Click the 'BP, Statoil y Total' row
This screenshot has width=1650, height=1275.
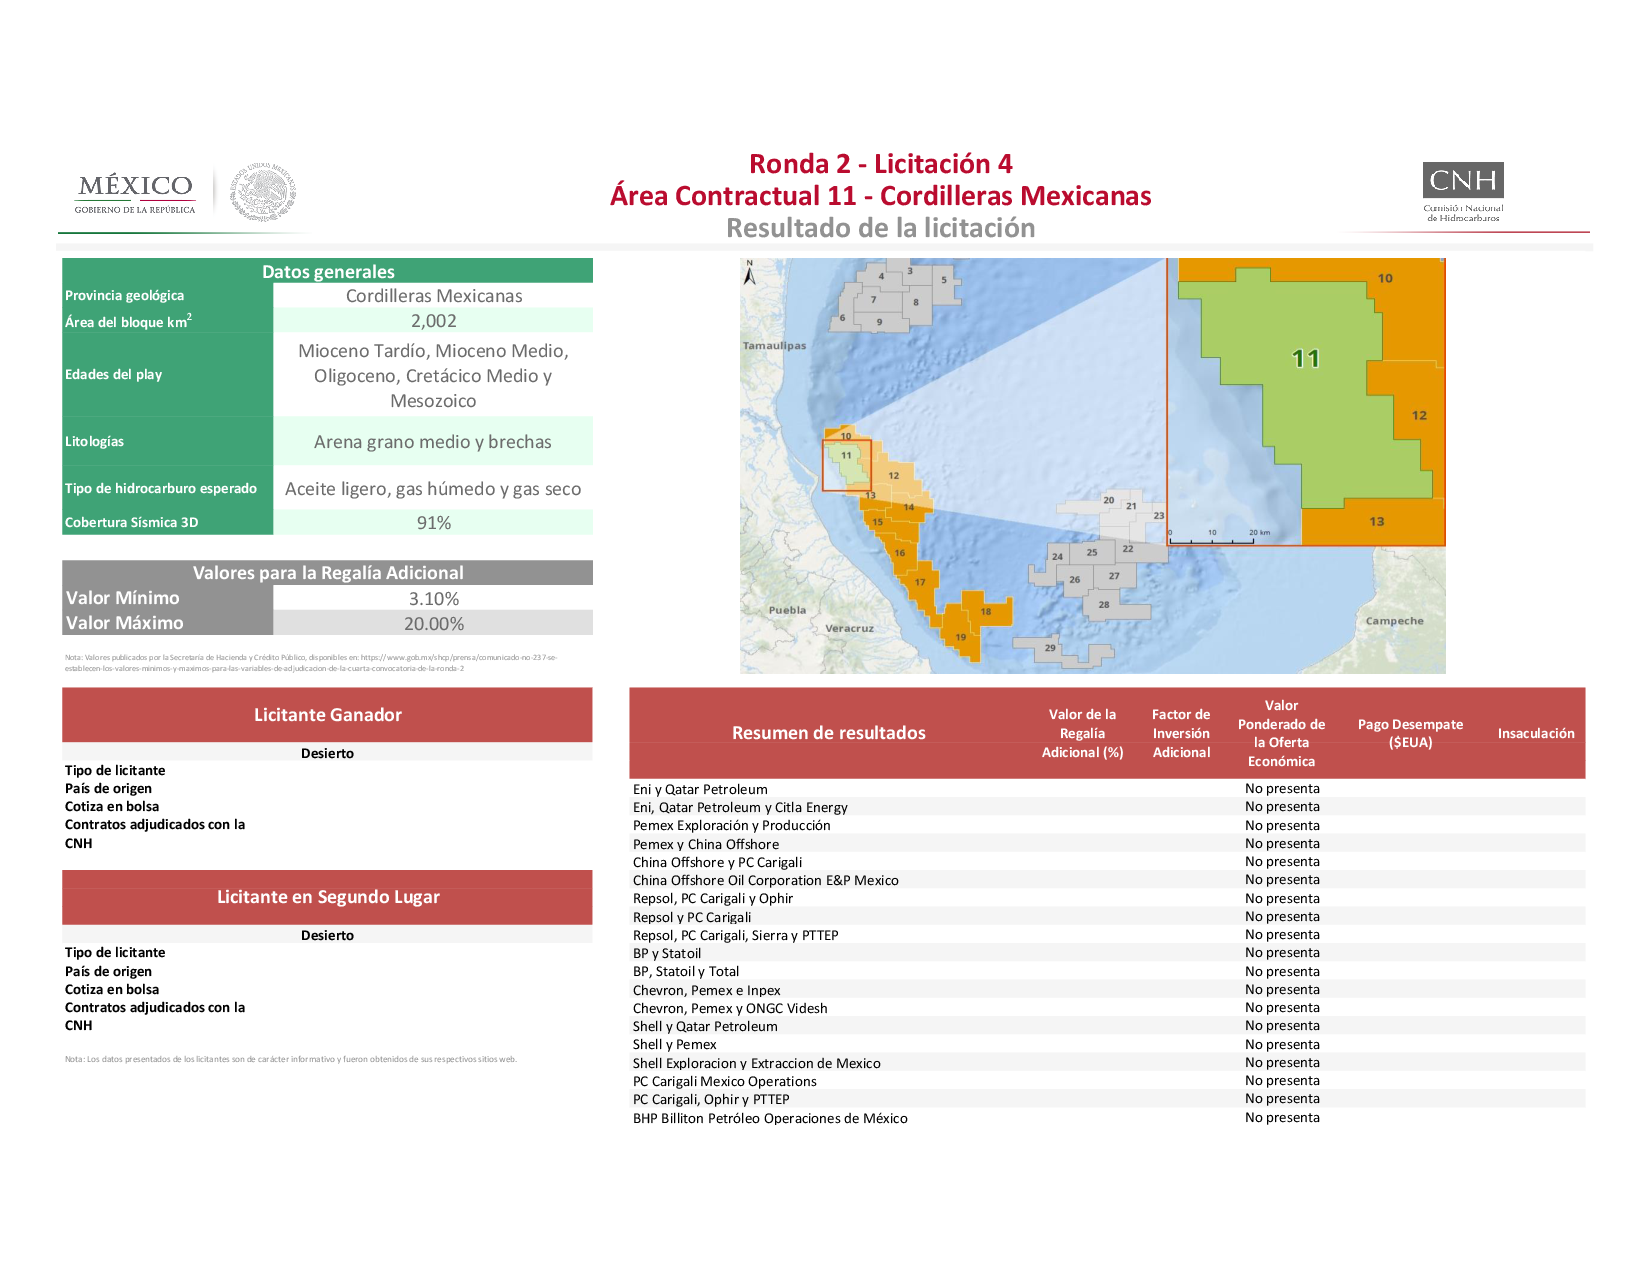1107,971
